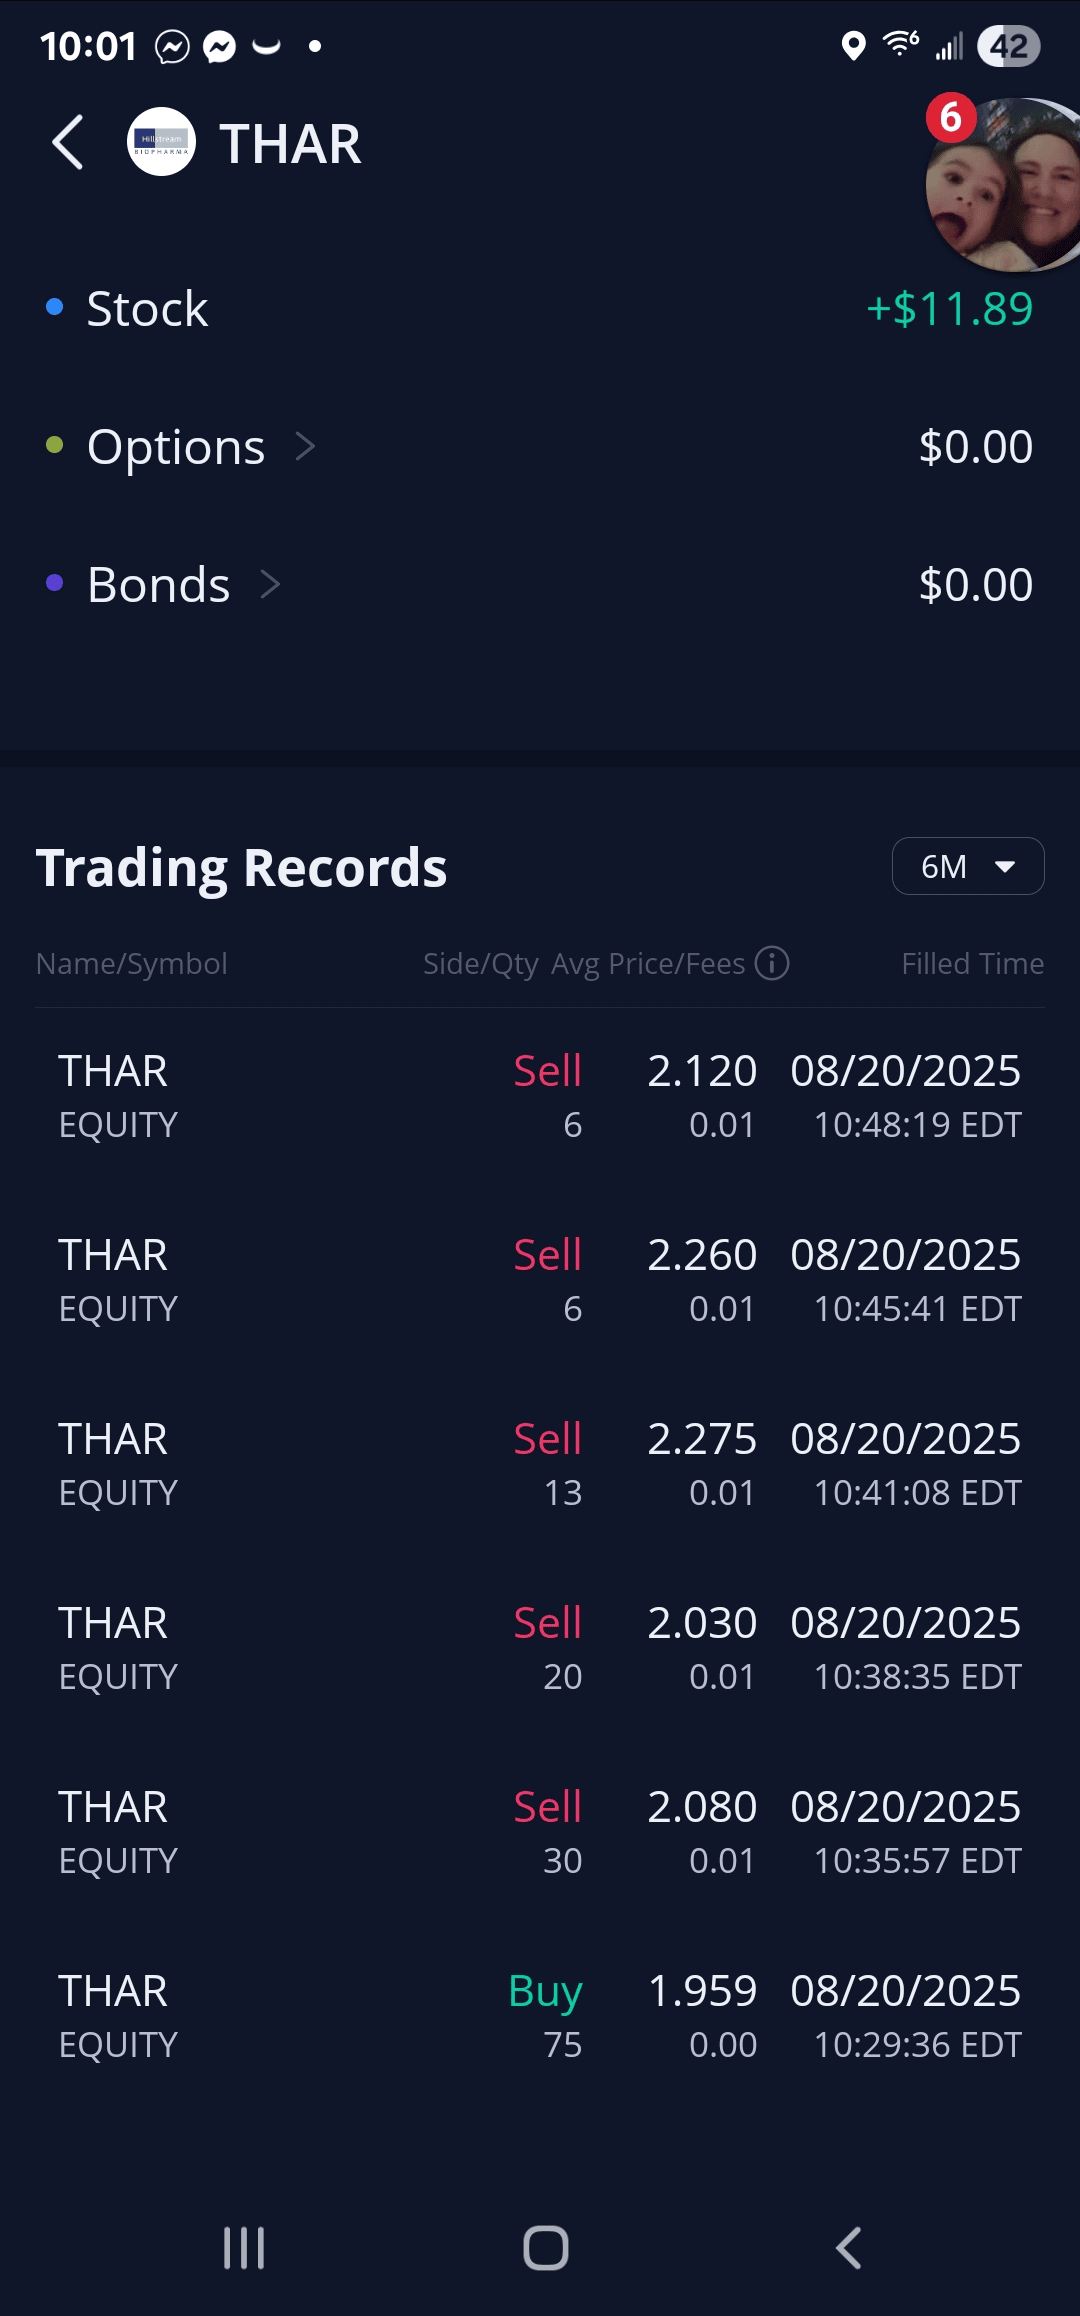Expand the Options section chevron
Screen dimensions: 1080x2316
(x=306, y=446)
